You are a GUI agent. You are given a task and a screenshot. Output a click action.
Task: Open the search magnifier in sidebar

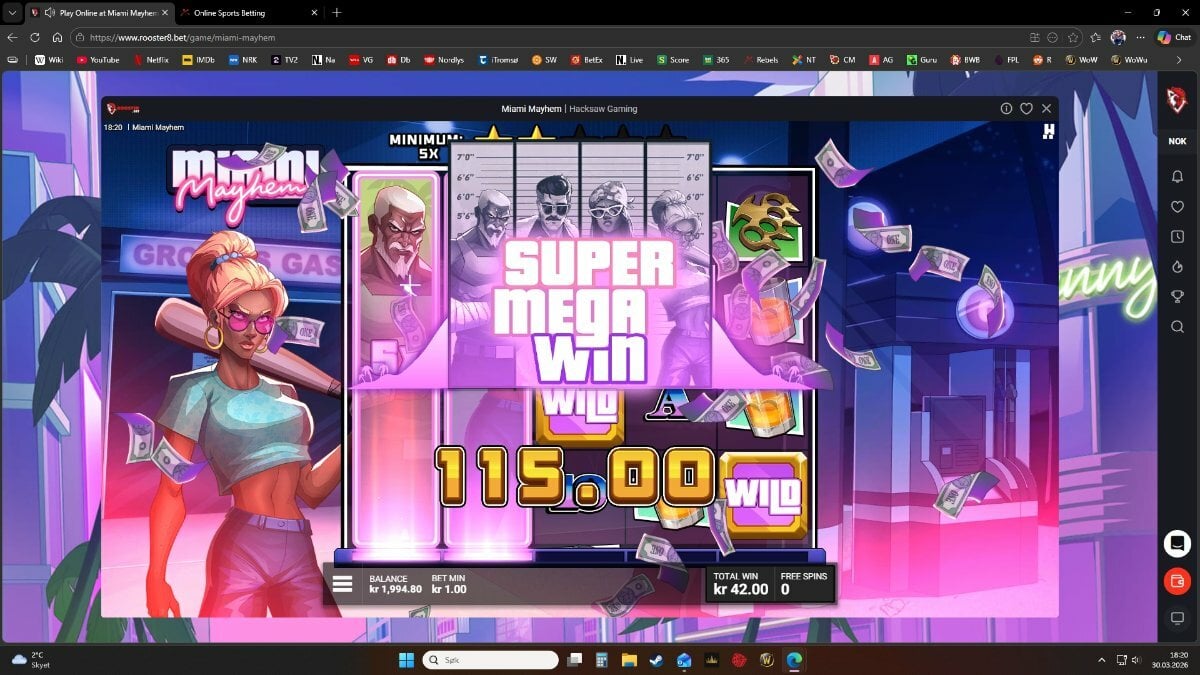point(1177,326)
